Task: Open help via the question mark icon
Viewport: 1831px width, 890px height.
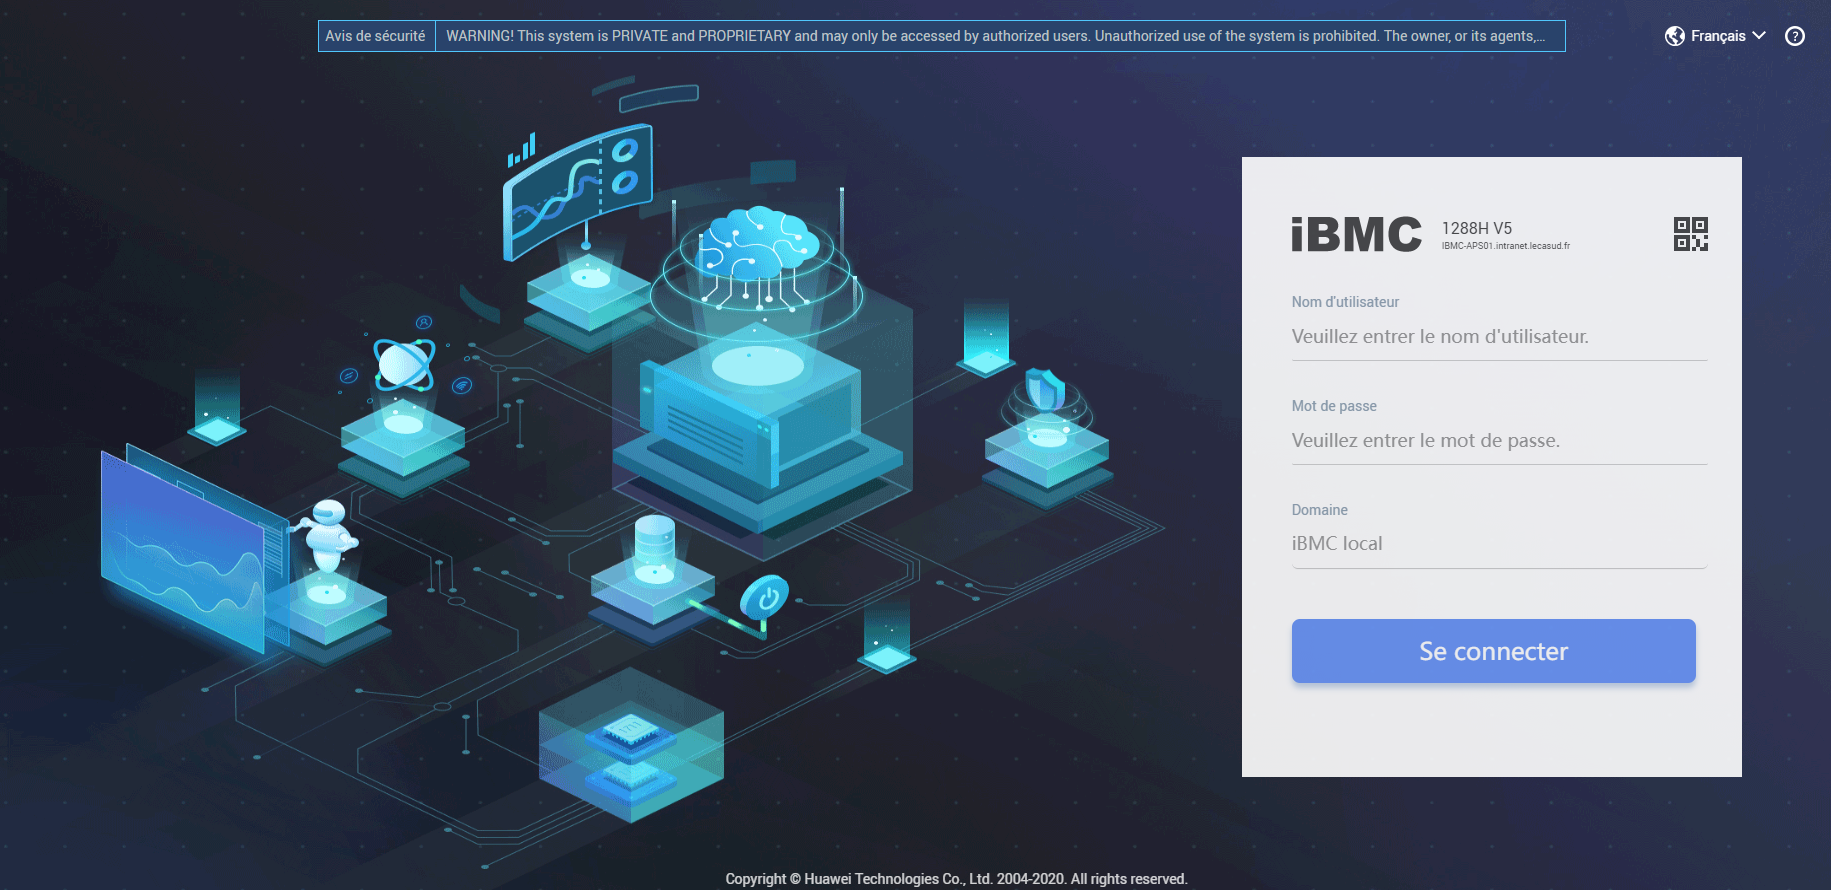Action: (x=1795, y=36)
